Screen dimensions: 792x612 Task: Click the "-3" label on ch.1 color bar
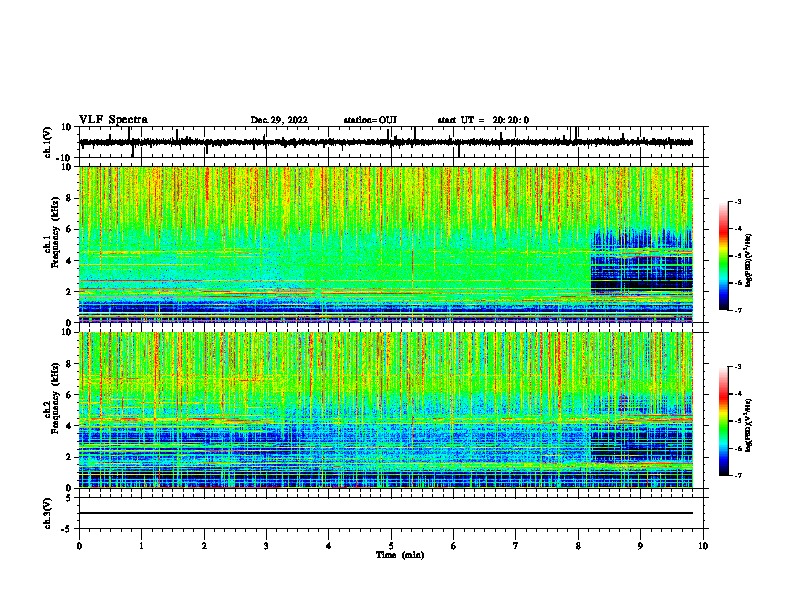point(737,201)
